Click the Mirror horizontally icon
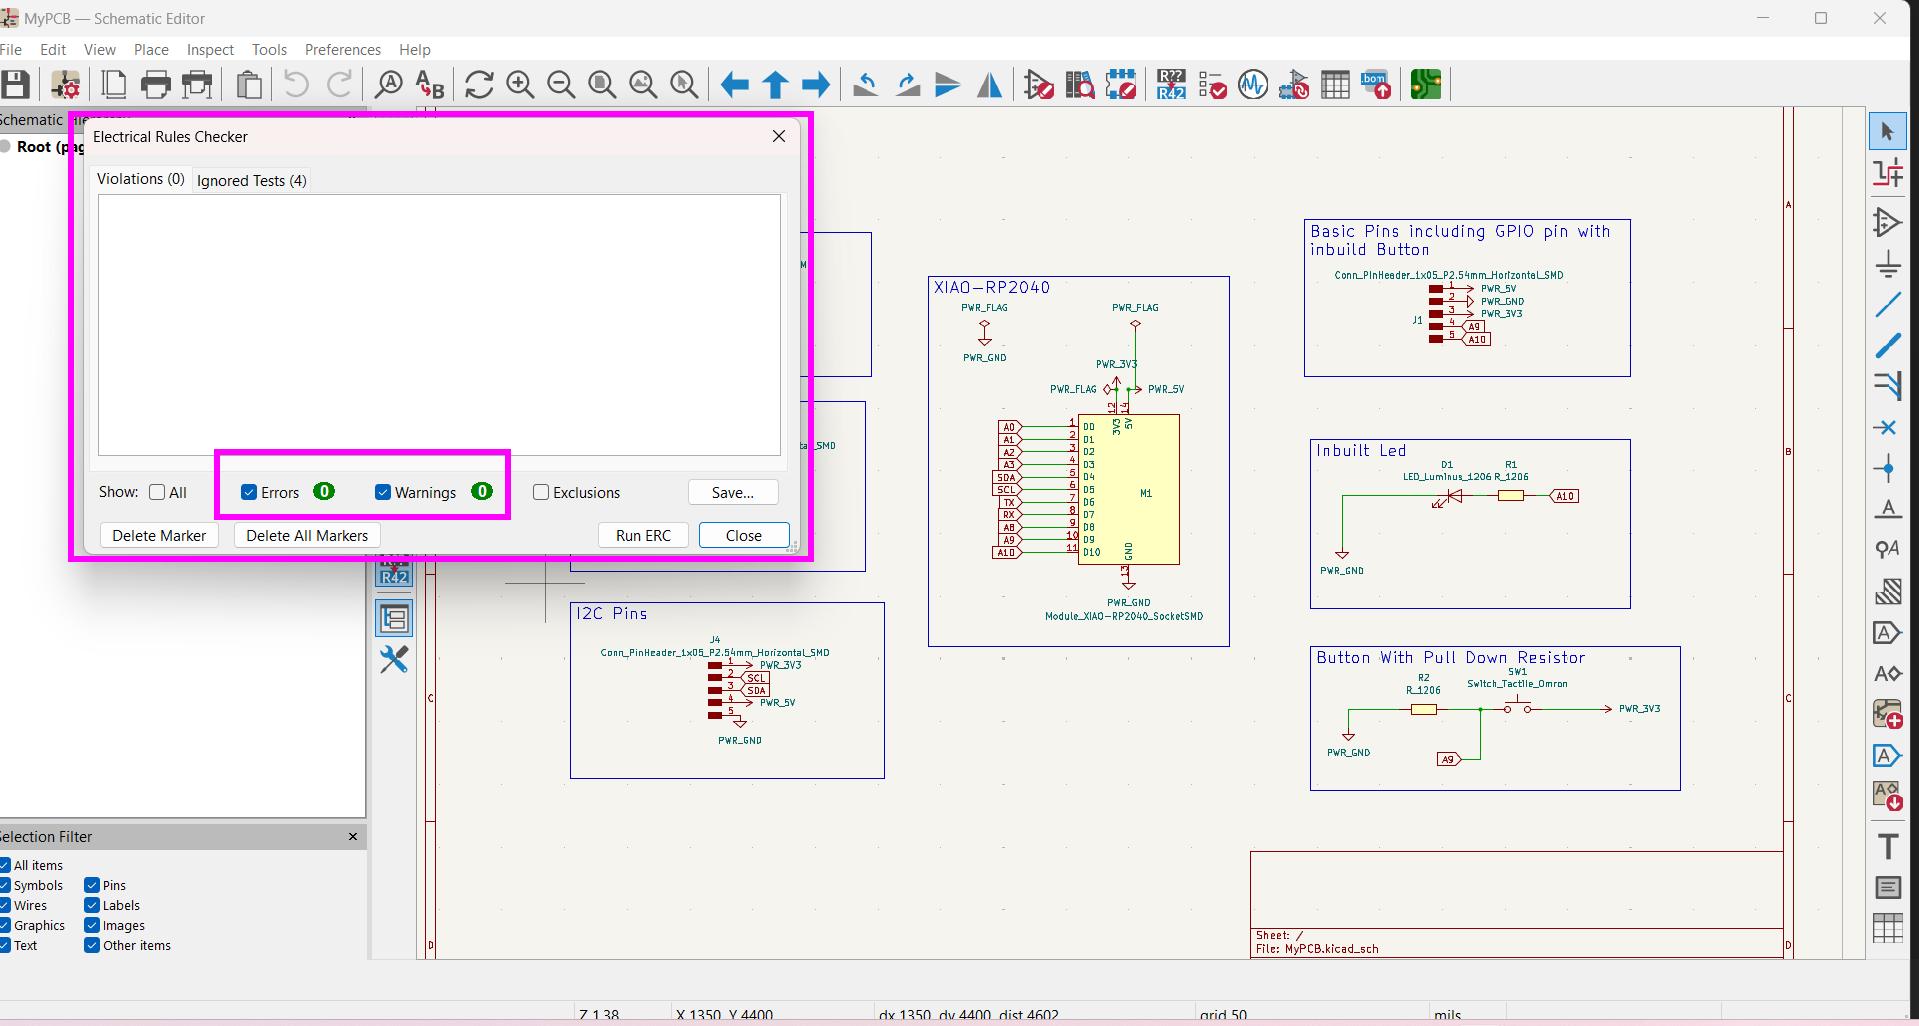 [x=989, y=85]
